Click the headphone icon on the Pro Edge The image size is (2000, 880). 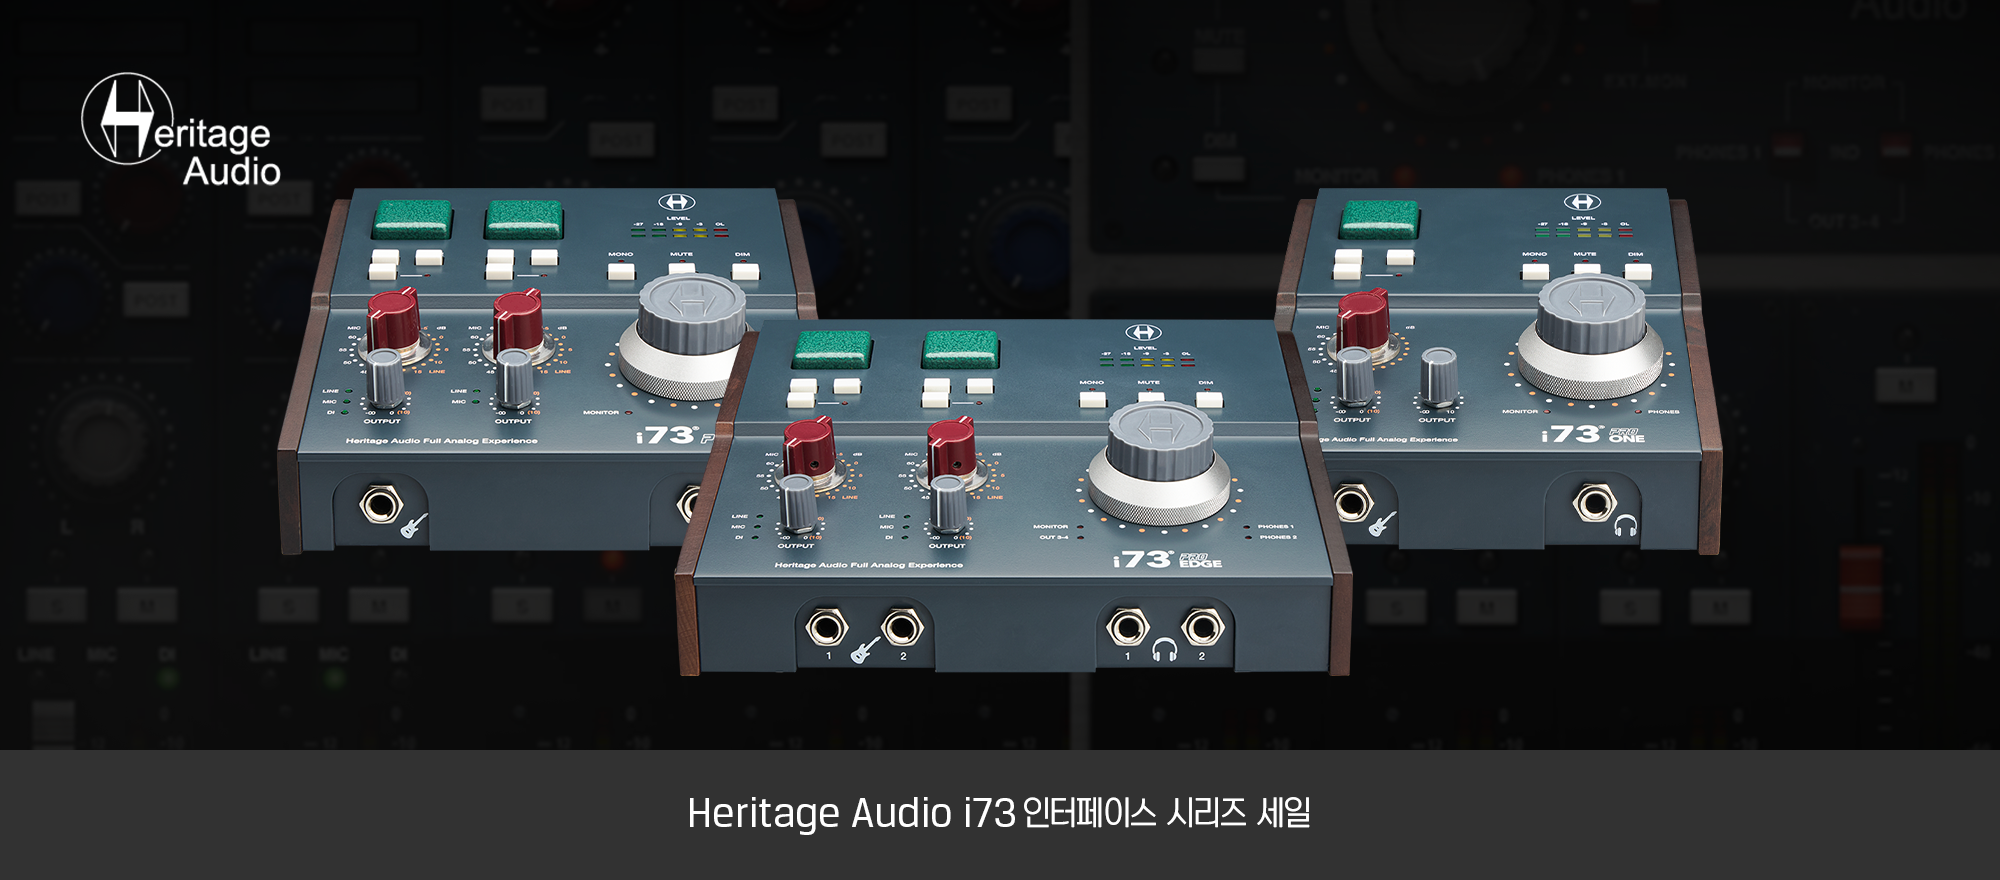click(1164, 651)
